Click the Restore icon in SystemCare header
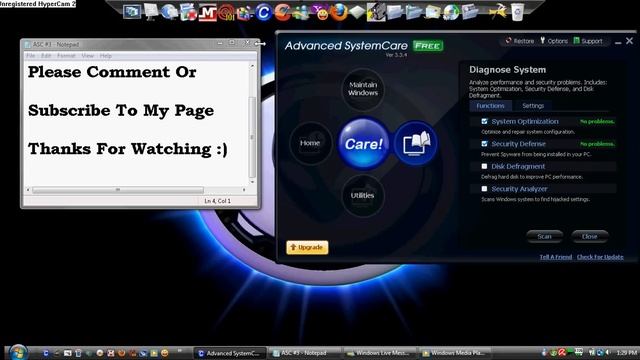This screenshot has height=360, width=640. [x=520, y=41]
